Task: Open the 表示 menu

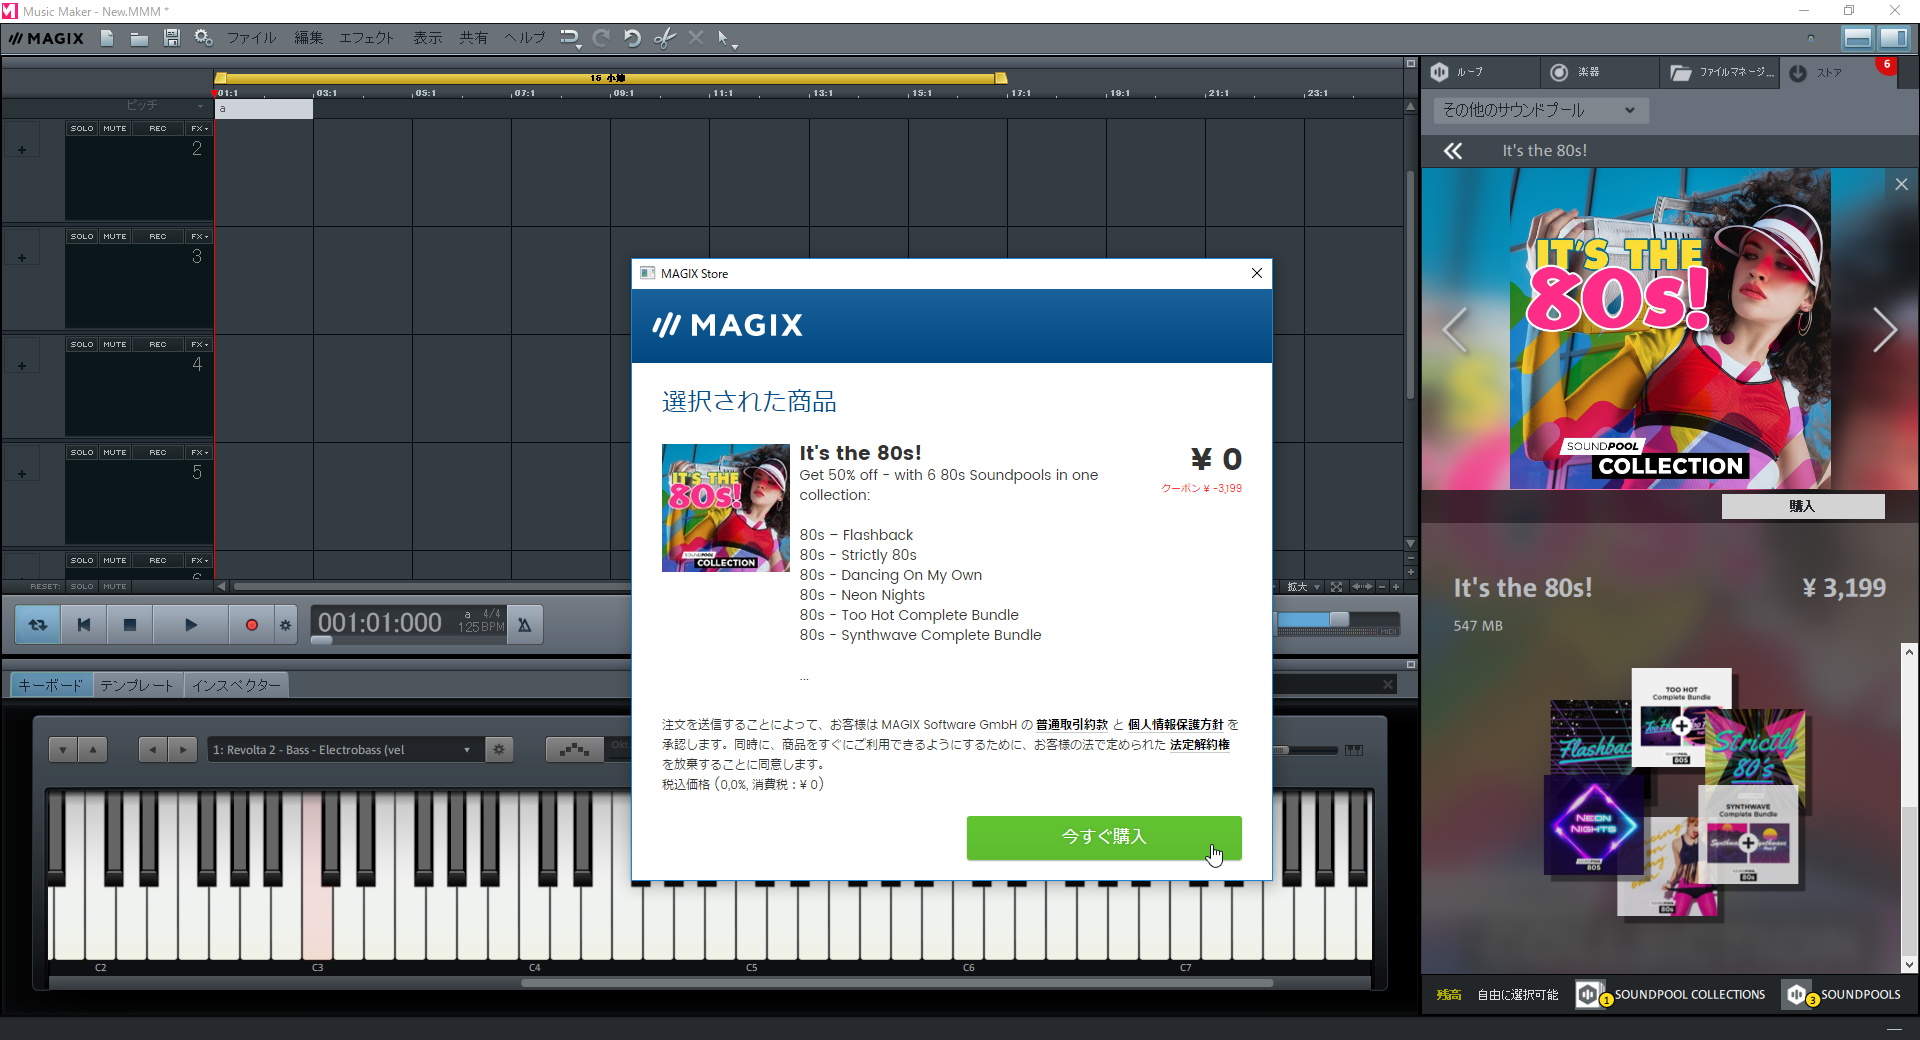Action: [x=428, y=38]
